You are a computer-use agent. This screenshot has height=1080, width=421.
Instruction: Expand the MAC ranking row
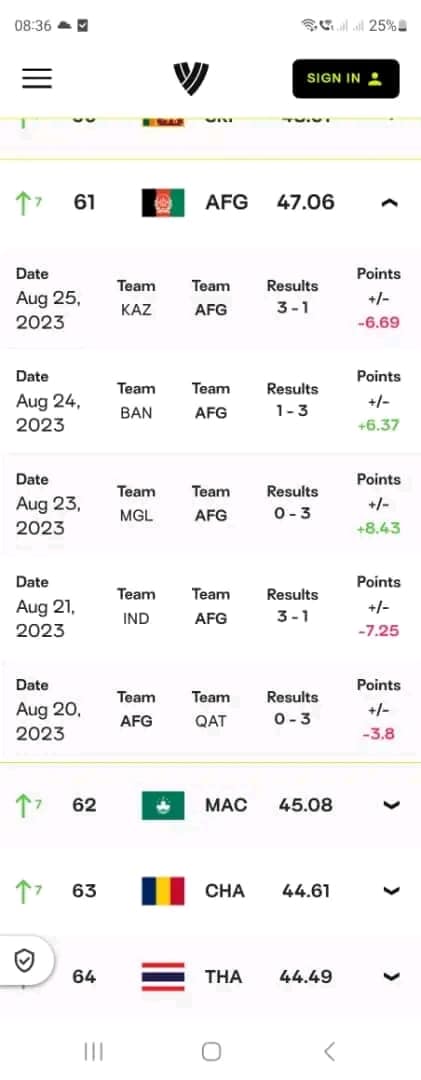[x=391, y=805]
